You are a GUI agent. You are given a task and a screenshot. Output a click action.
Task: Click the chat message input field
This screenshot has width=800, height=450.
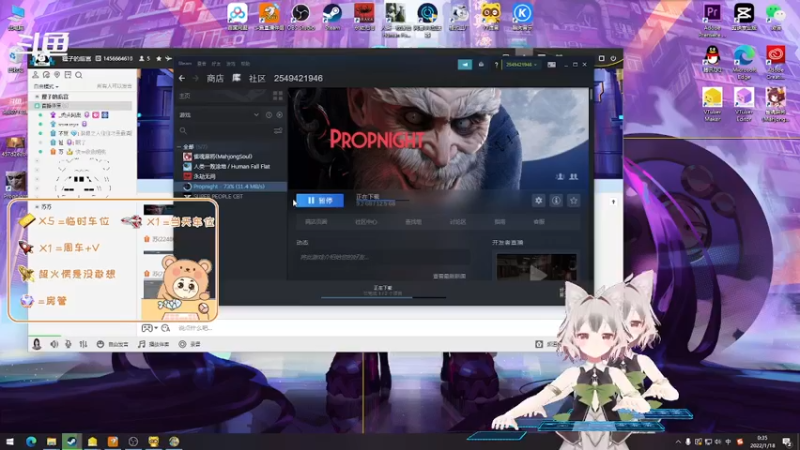[357, 328]
